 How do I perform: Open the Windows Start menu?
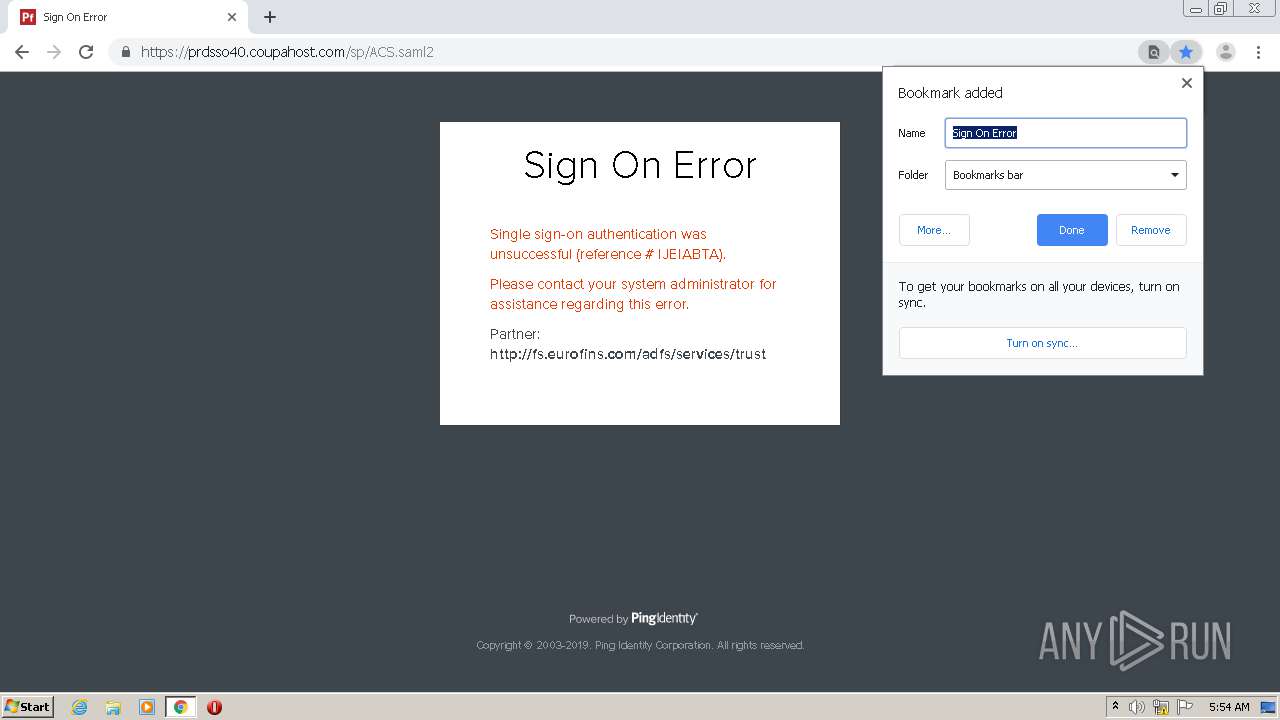[x=27, y=706]
